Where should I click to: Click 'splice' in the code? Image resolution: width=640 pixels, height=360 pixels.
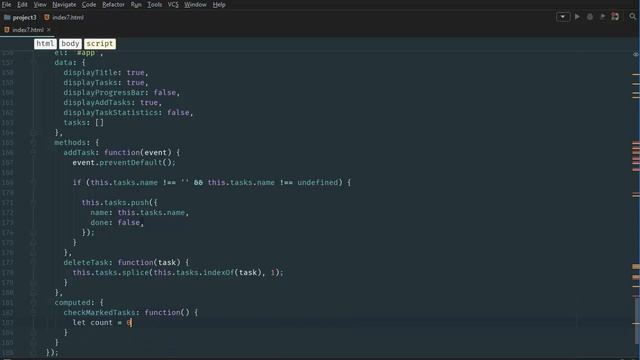[x=135, y=273]
